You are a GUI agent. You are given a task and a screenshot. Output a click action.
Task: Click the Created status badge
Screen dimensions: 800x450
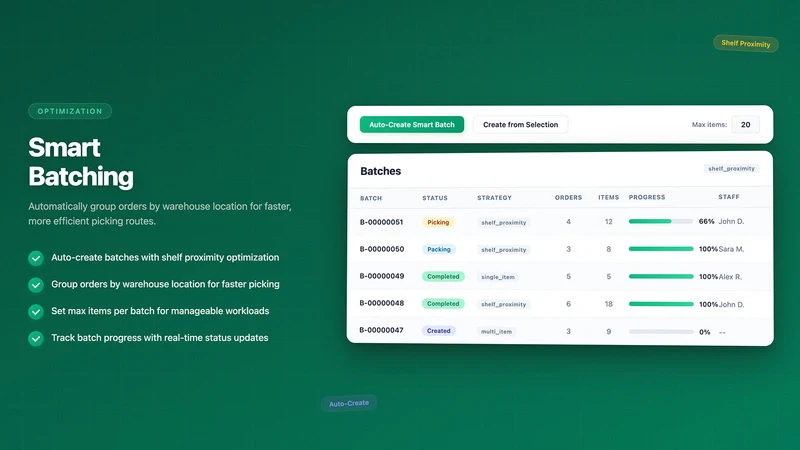click(438, 331)
